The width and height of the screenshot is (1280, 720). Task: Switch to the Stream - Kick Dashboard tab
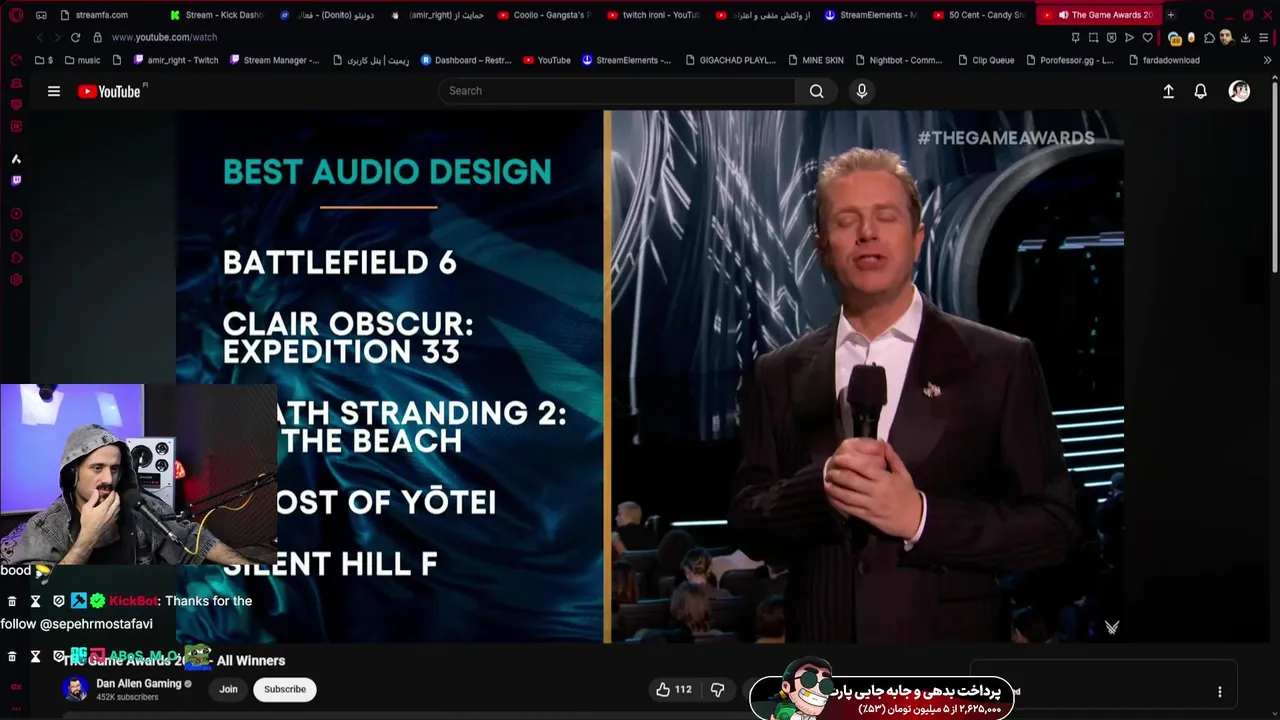(x=216, y=15)
